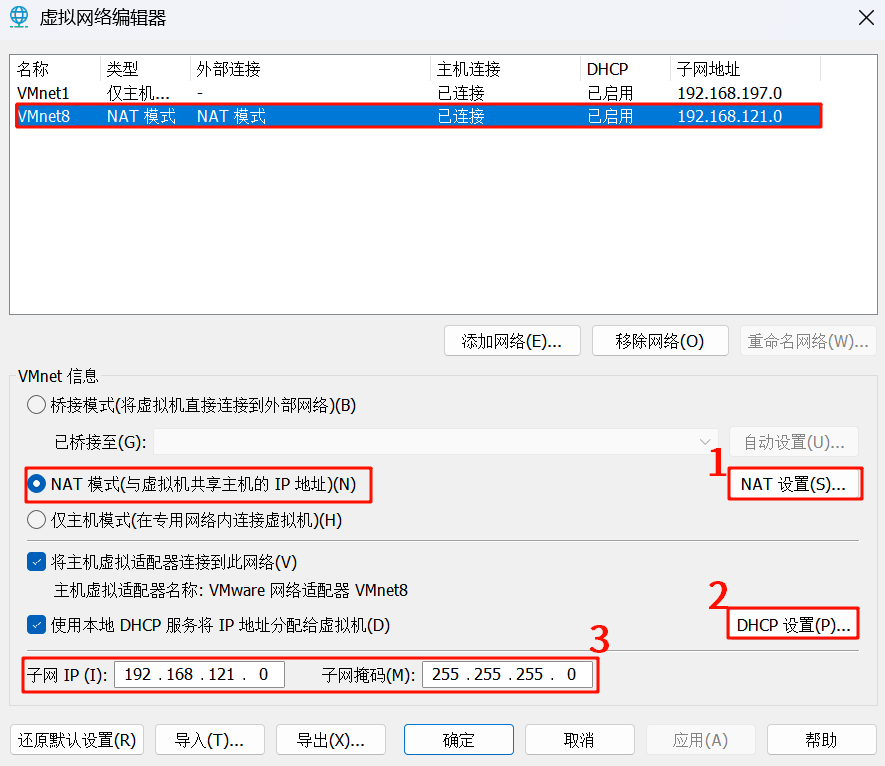This screenshot has height=766, width=885.
Task: Click the 导出(X)... button
Action: point(331,739)
